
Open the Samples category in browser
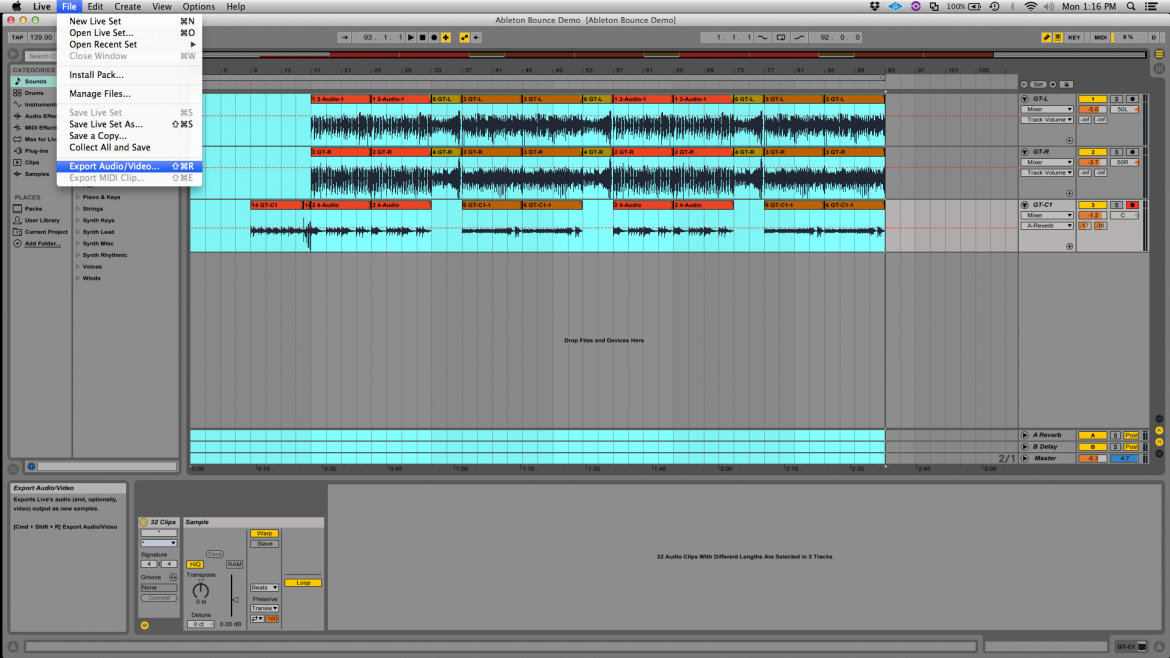[x=37, y=174]
